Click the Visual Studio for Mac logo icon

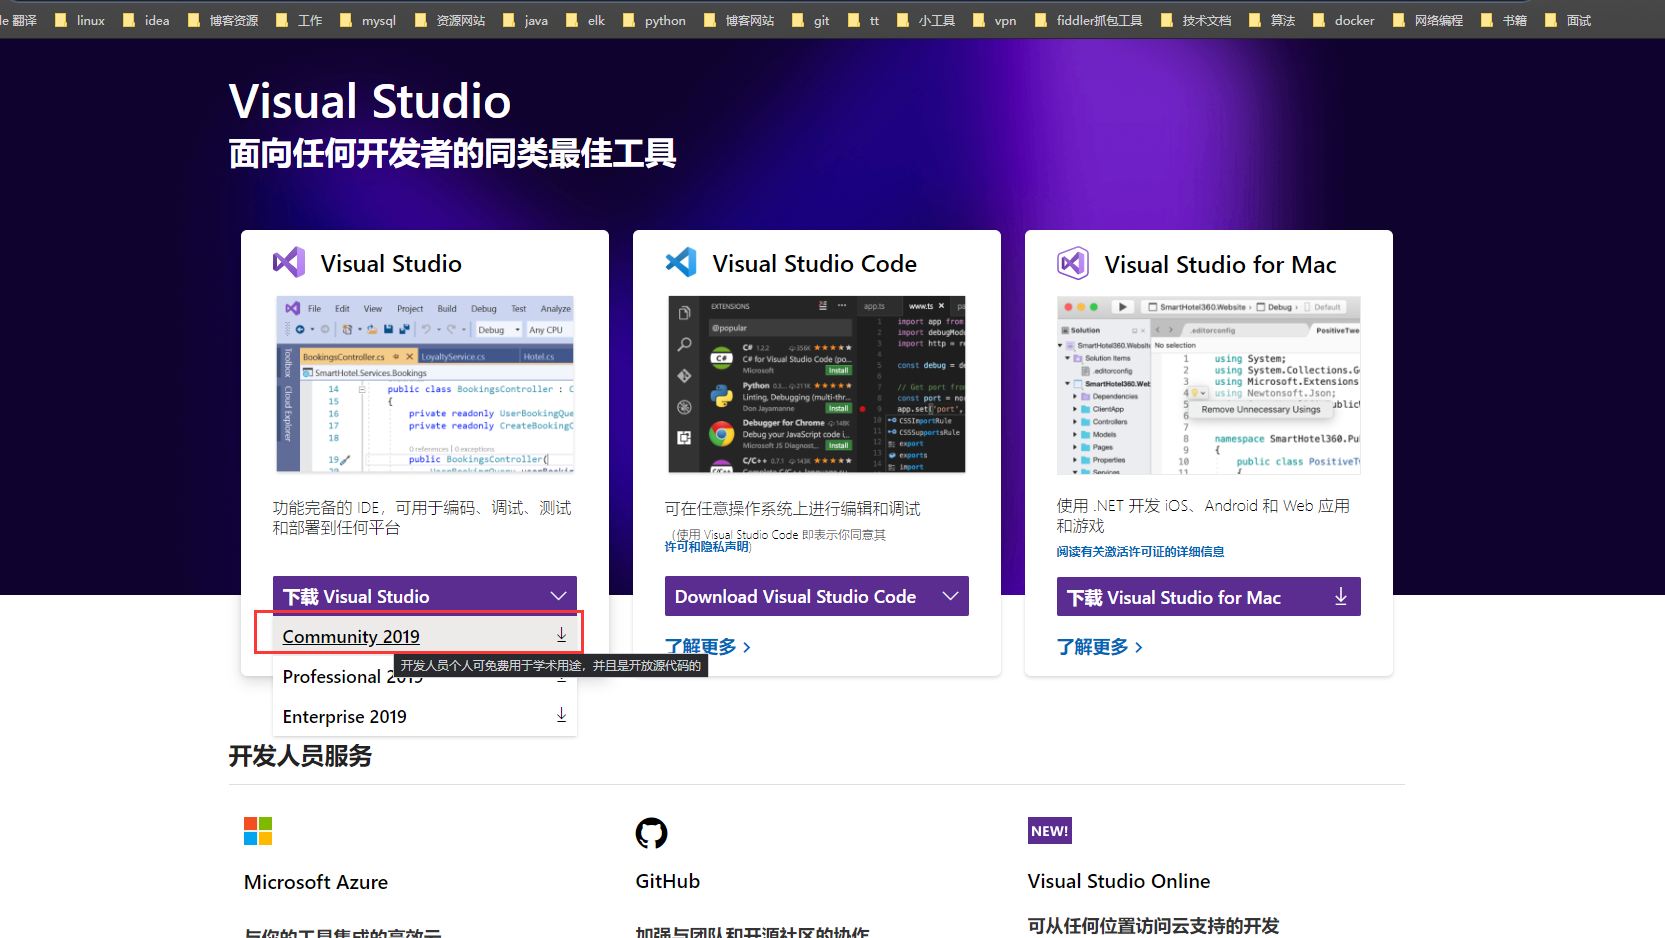click(1073, 264)
